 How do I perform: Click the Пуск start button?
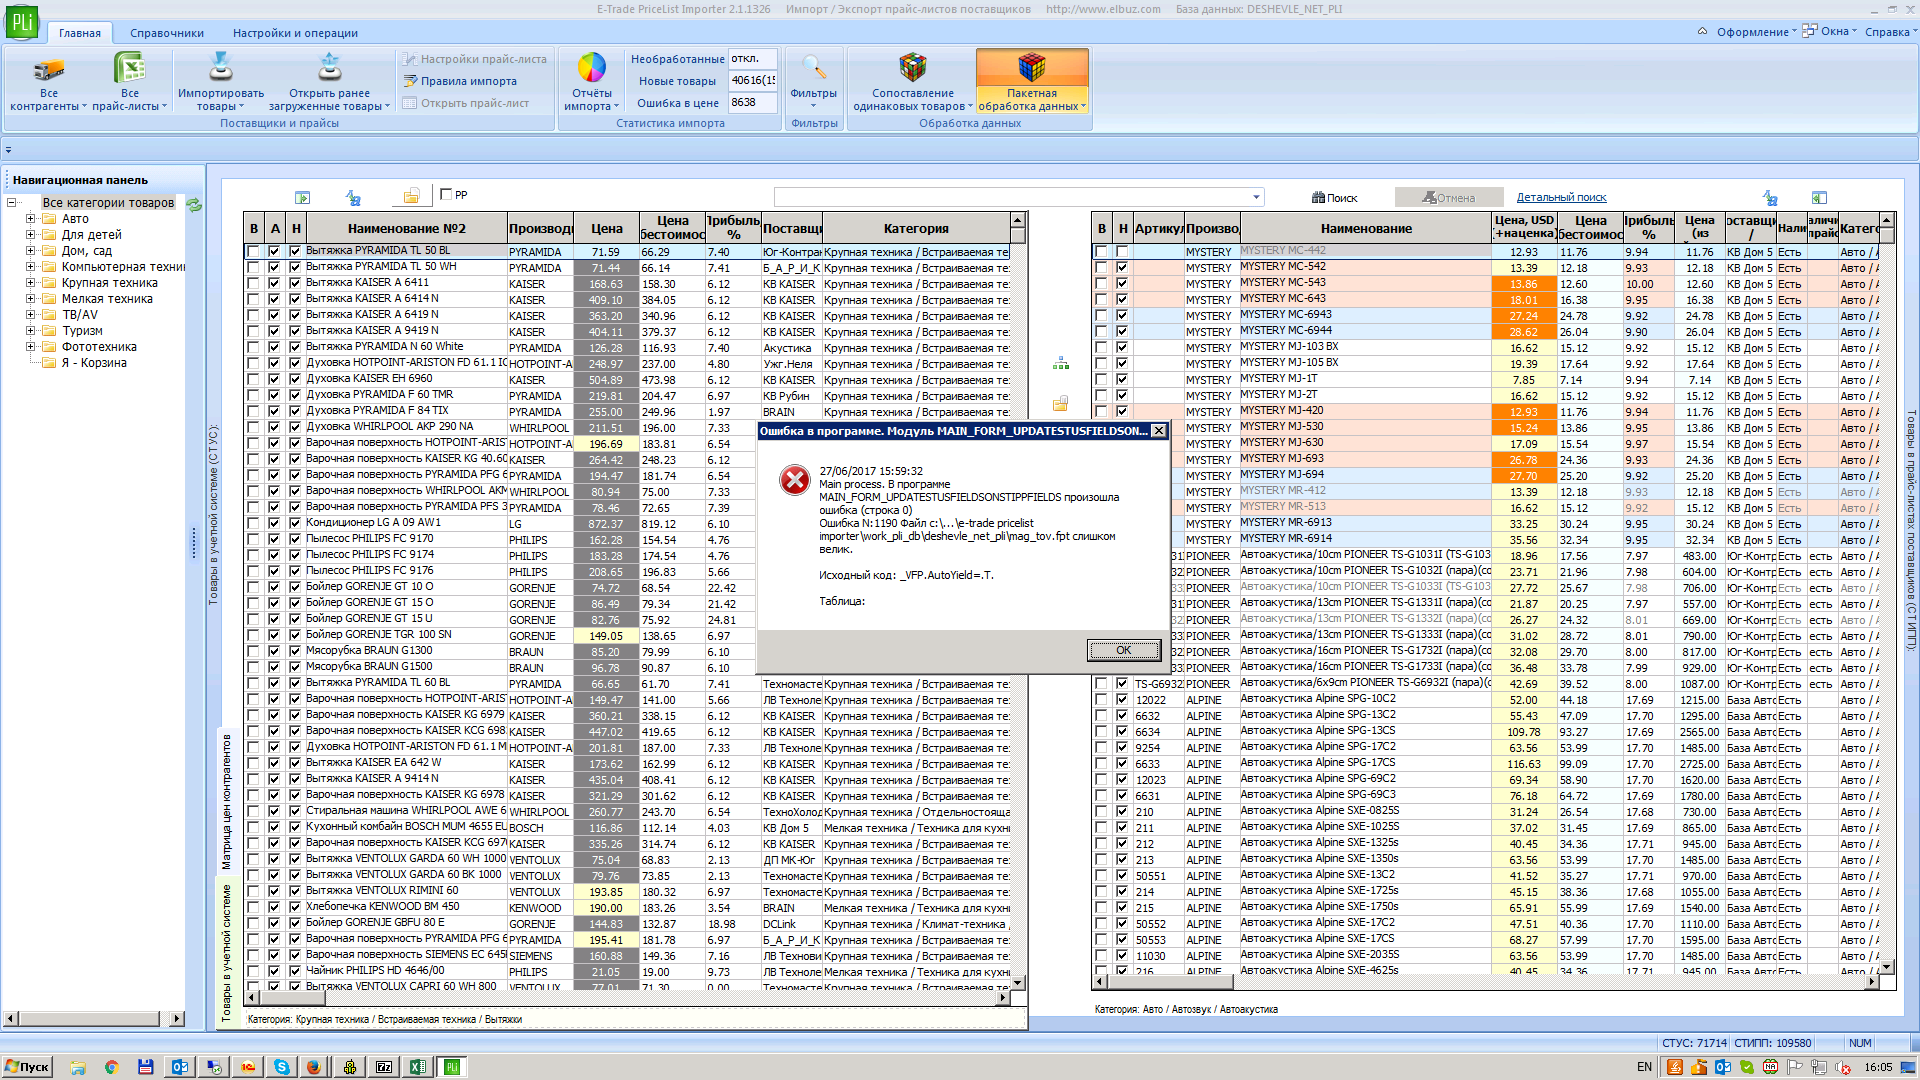point(27,1067)
